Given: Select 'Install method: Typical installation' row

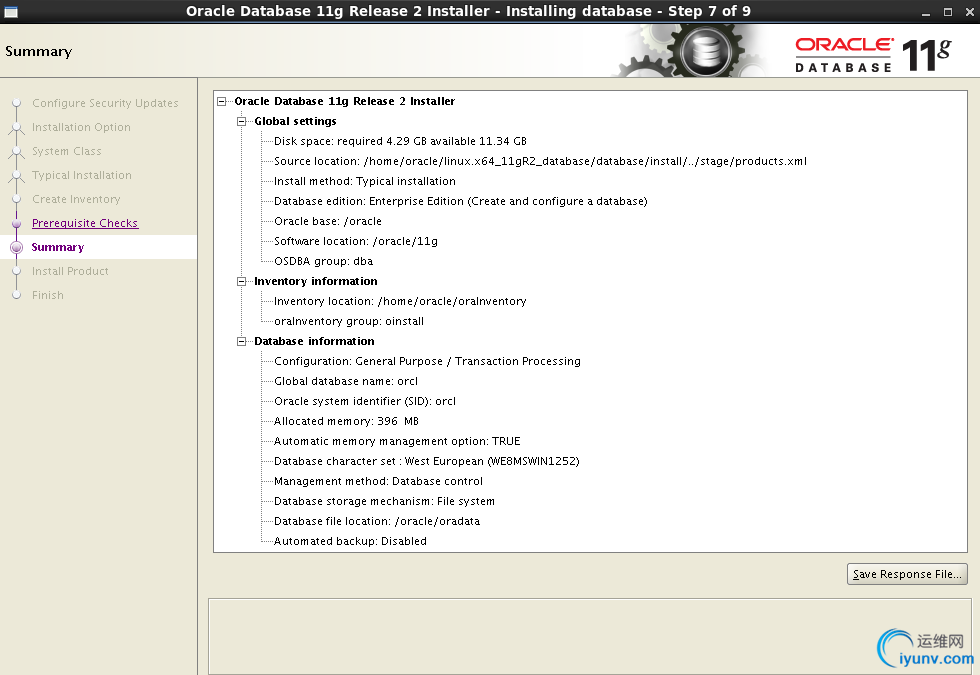Looking at the screenshot, I should click(x=365, y=181).
